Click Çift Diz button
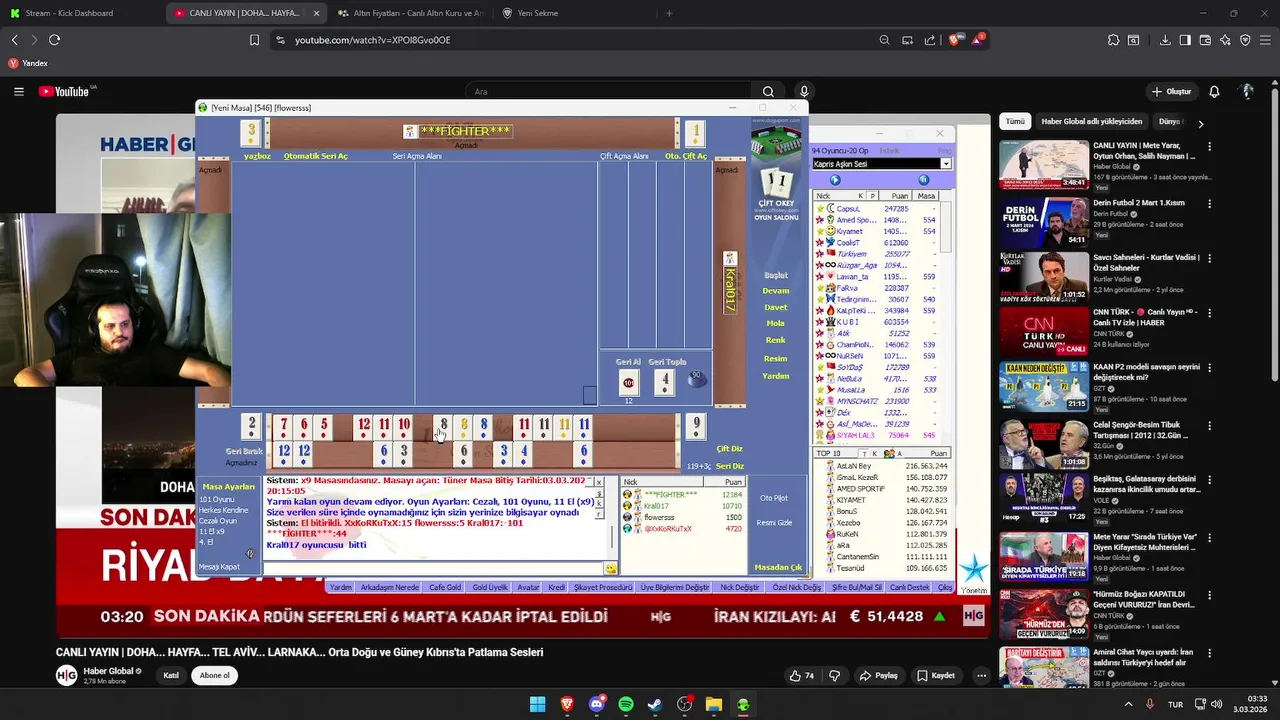 (730, 449)
